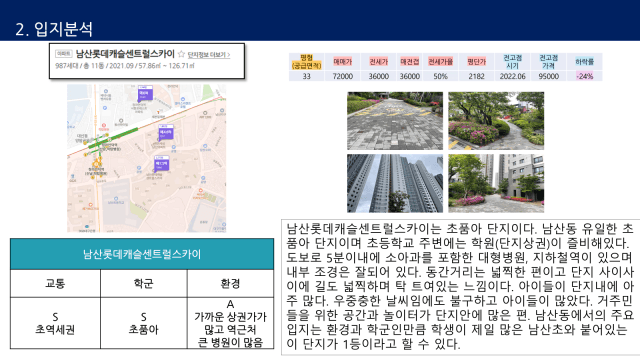Screen dimensions: 640x360
Task: Click the S 초역세권 rating cell
Action: click(x=55, y=323)
